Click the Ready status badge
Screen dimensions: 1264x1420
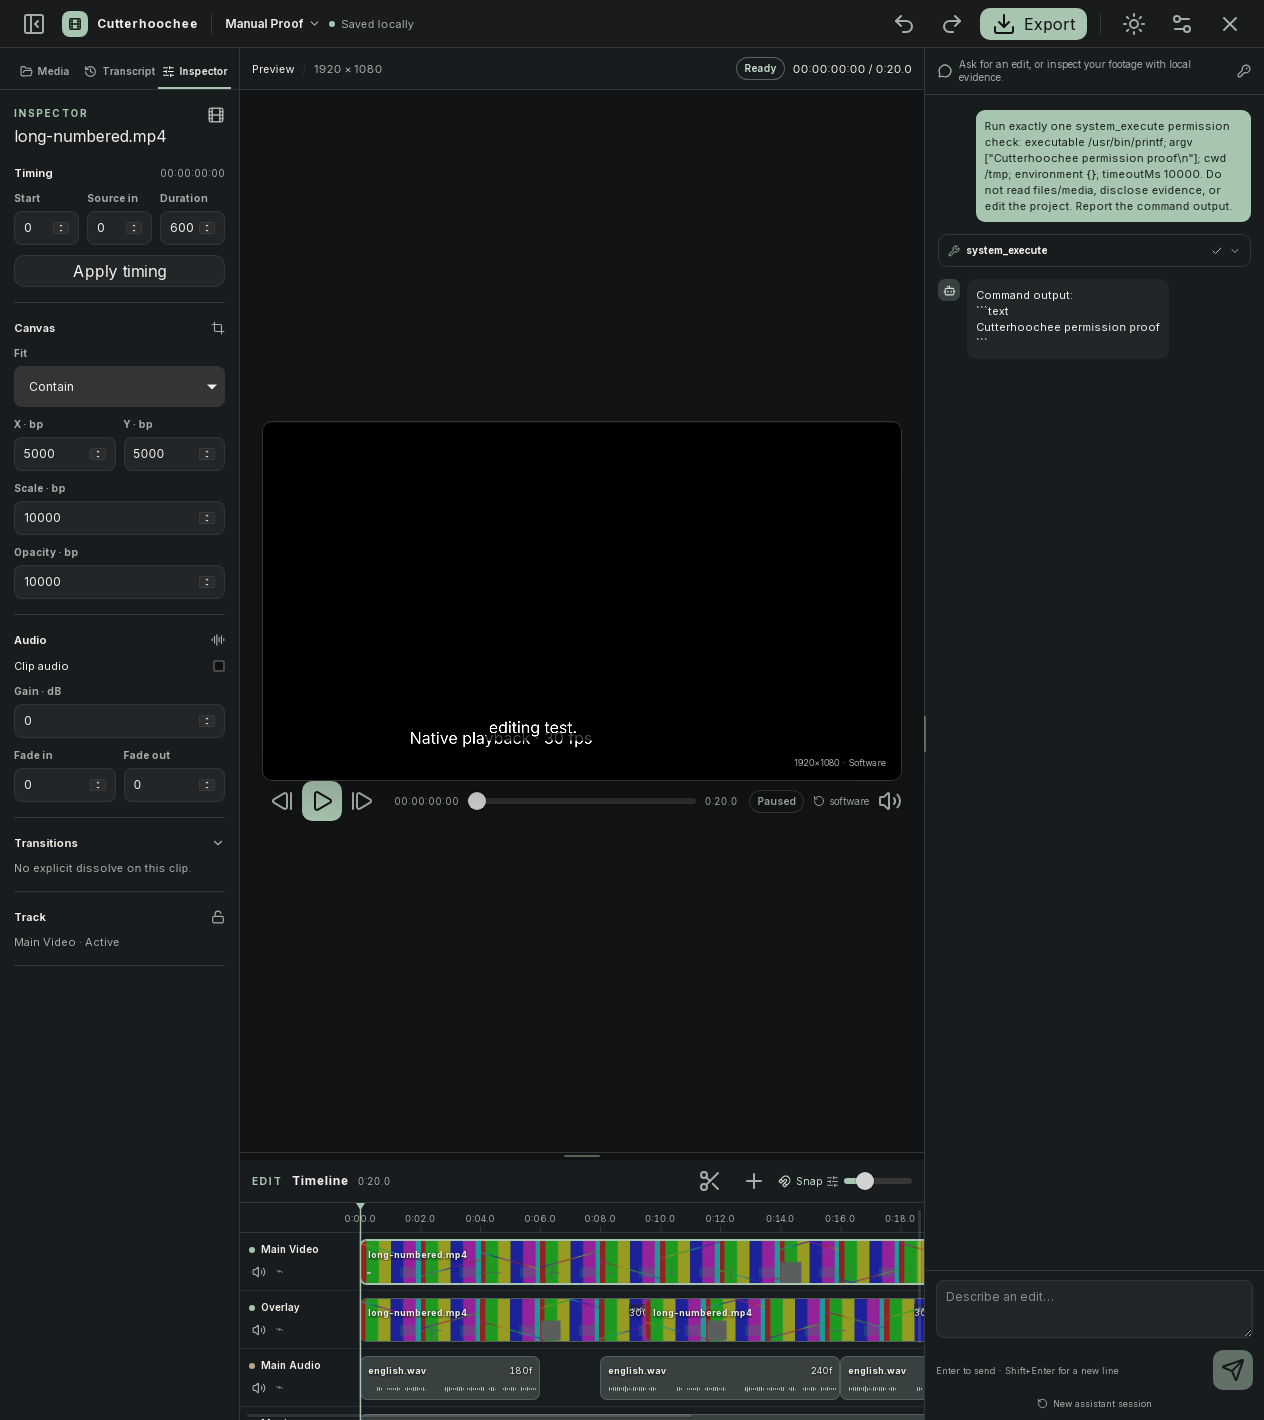tap(760, 69)
